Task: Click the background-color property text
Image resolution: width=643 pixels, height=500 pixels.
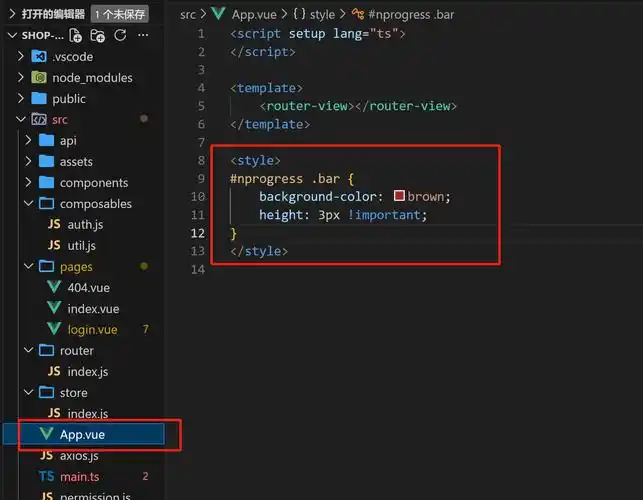Action: (317, 197)
